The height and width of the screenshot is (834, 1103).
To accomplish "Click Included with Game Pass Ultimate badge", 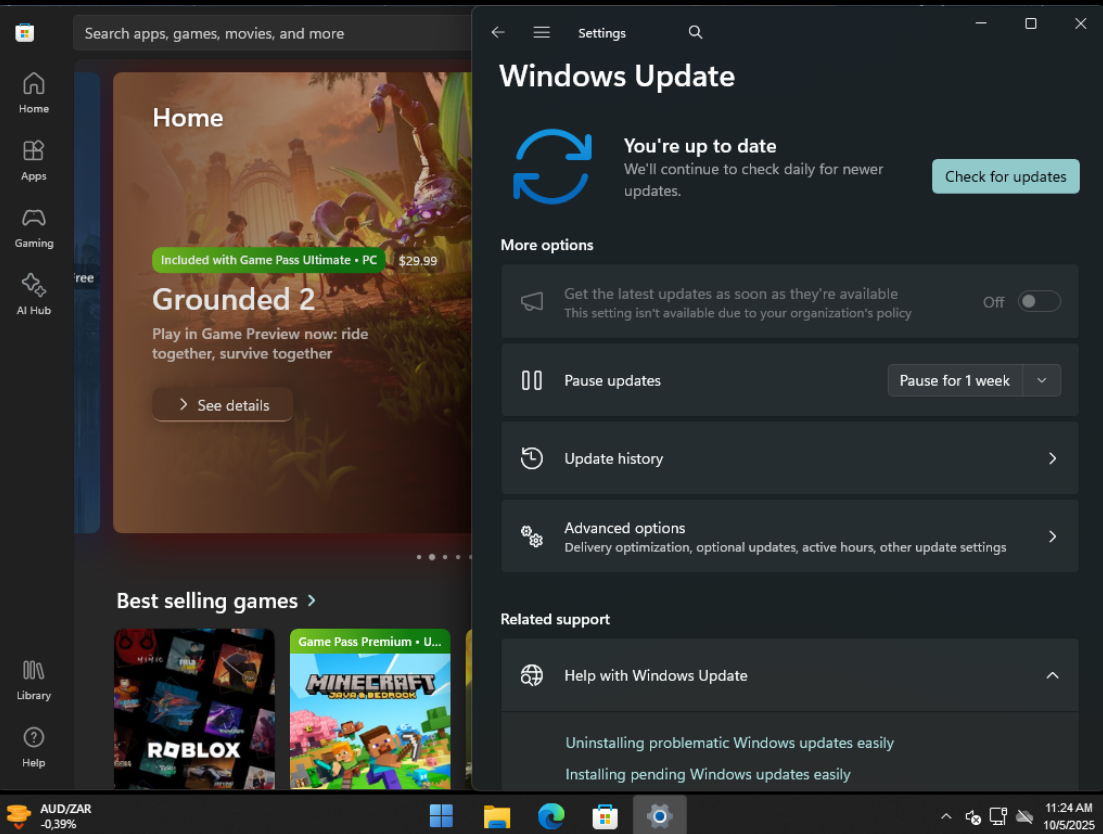I will (x=269, y=260).
